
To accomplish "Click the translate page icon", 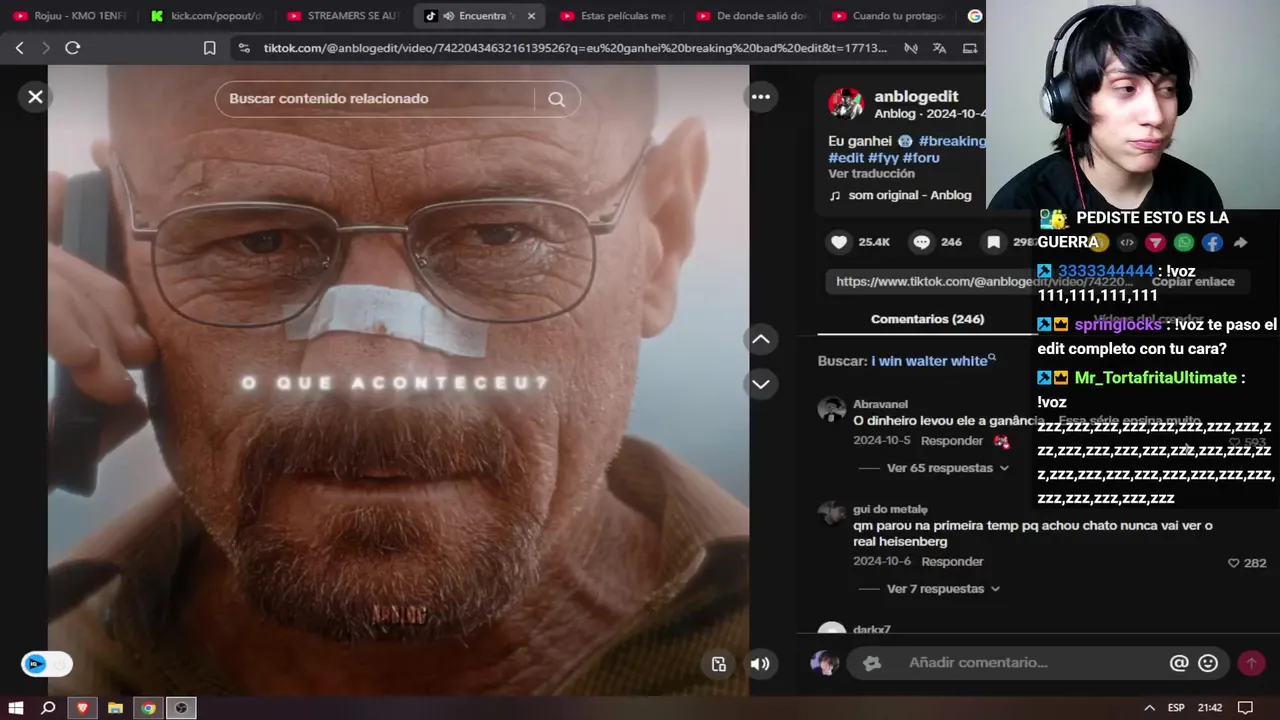I will pos(939,48).
